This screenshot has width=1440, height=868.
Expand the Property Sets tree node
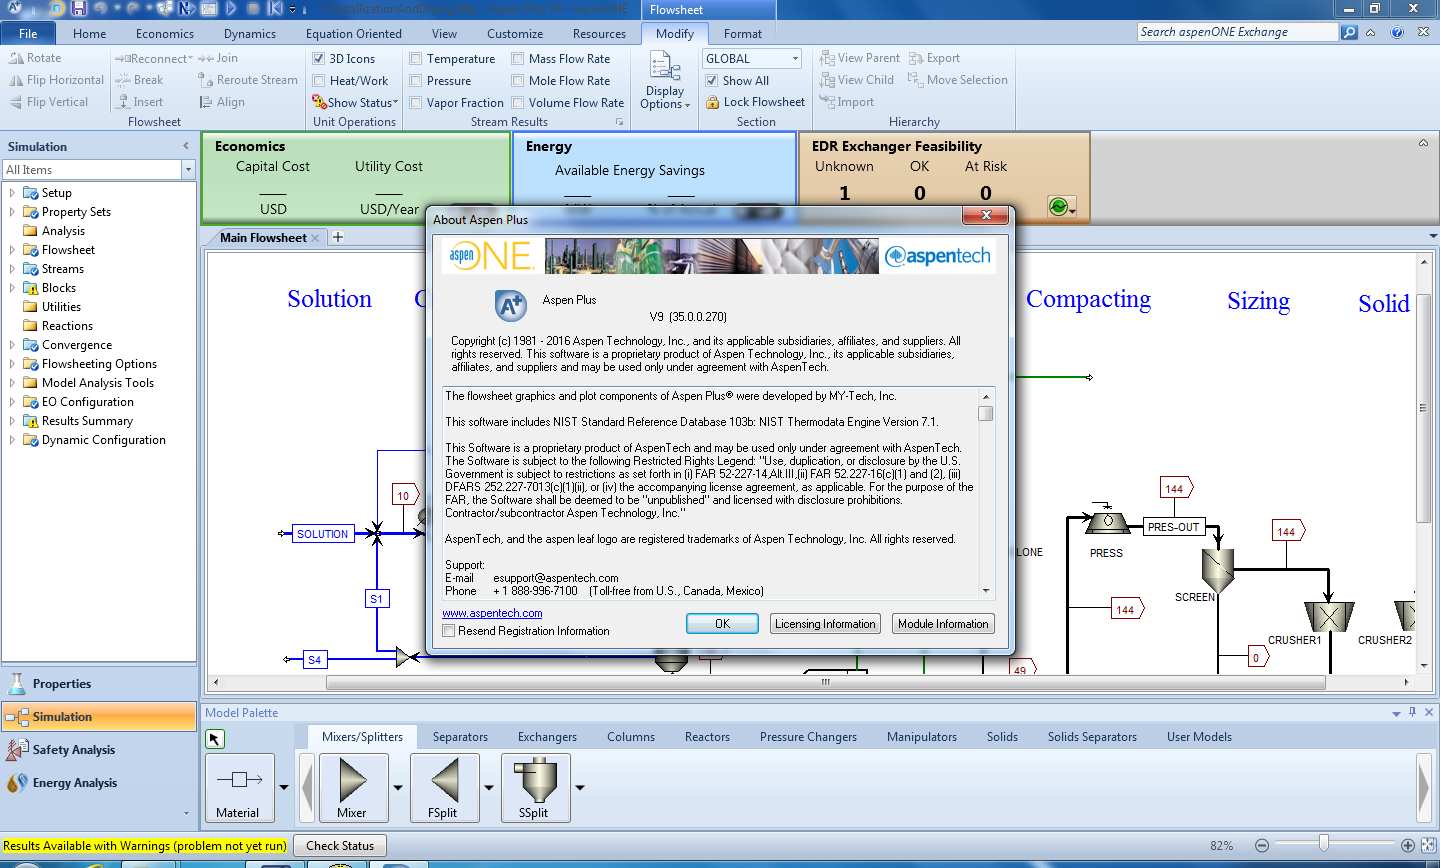pos(12,212)
